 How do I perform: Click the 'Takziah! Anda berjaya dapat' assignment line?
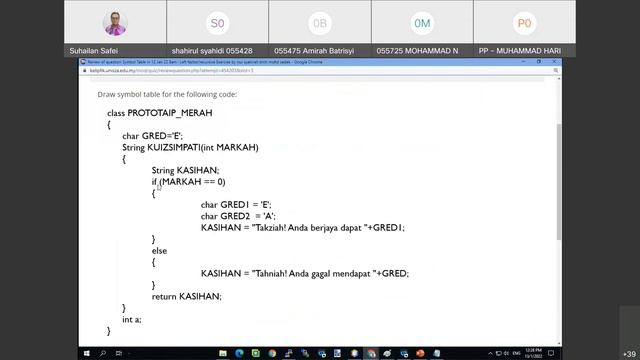click(x=302, y=228)
